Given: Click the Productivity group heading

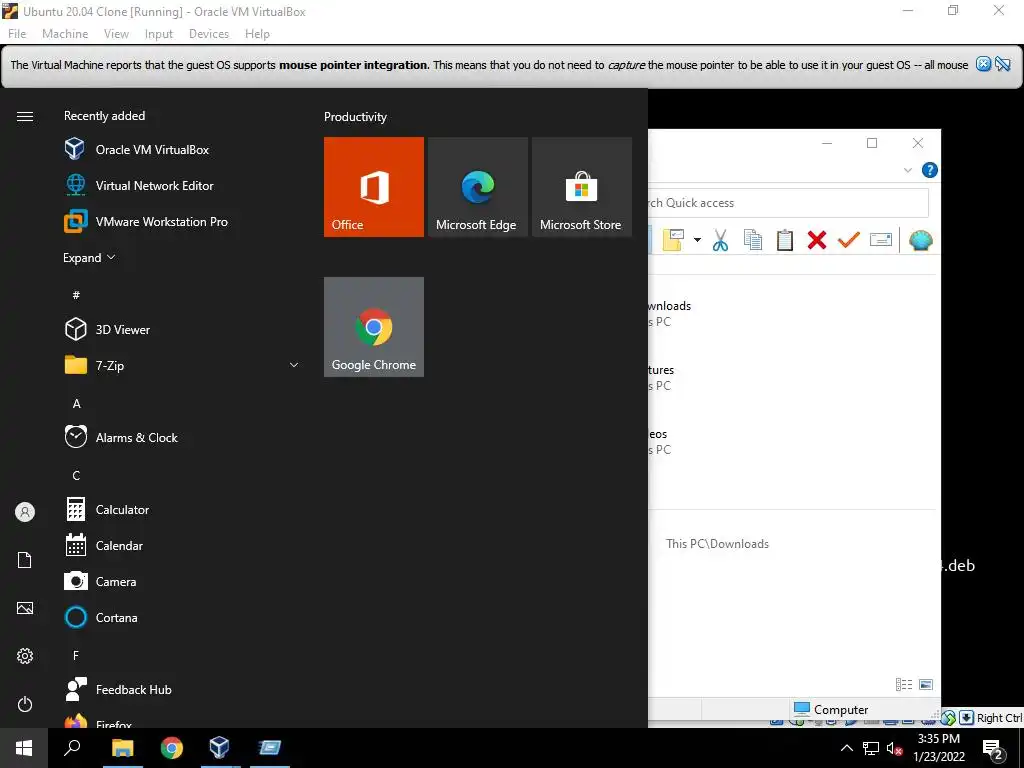Looking at the screenshot, I should (x=355, y=117).
